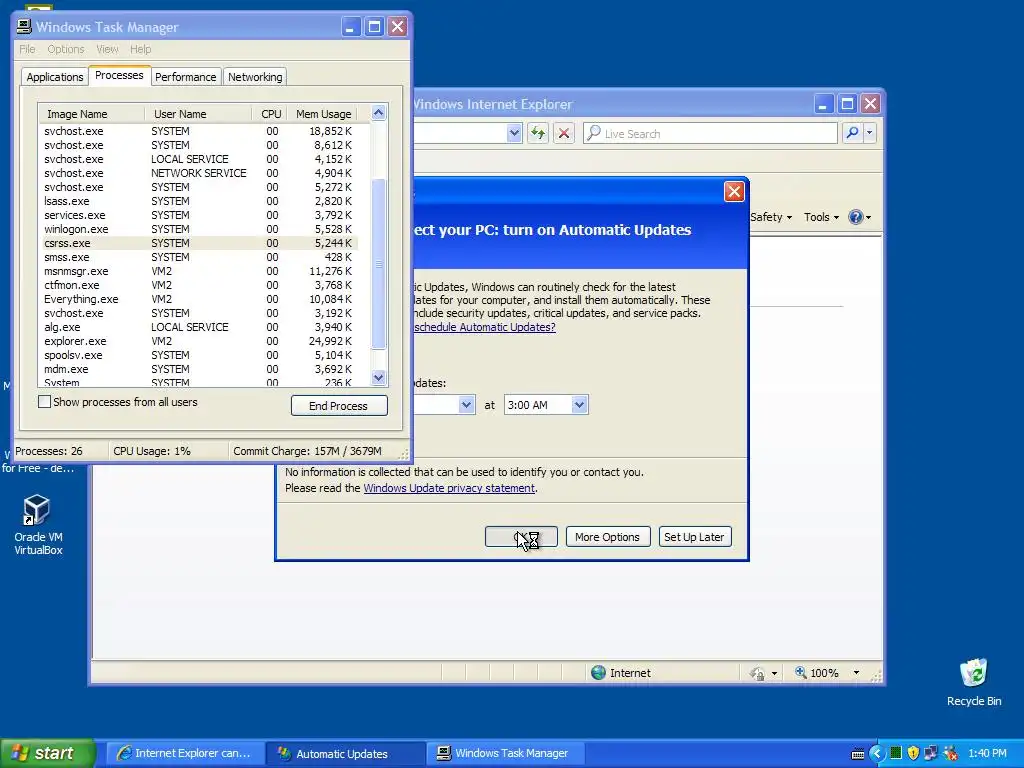Open the Oracle VM VirtualBox desktop icon

tap(38, 524)
